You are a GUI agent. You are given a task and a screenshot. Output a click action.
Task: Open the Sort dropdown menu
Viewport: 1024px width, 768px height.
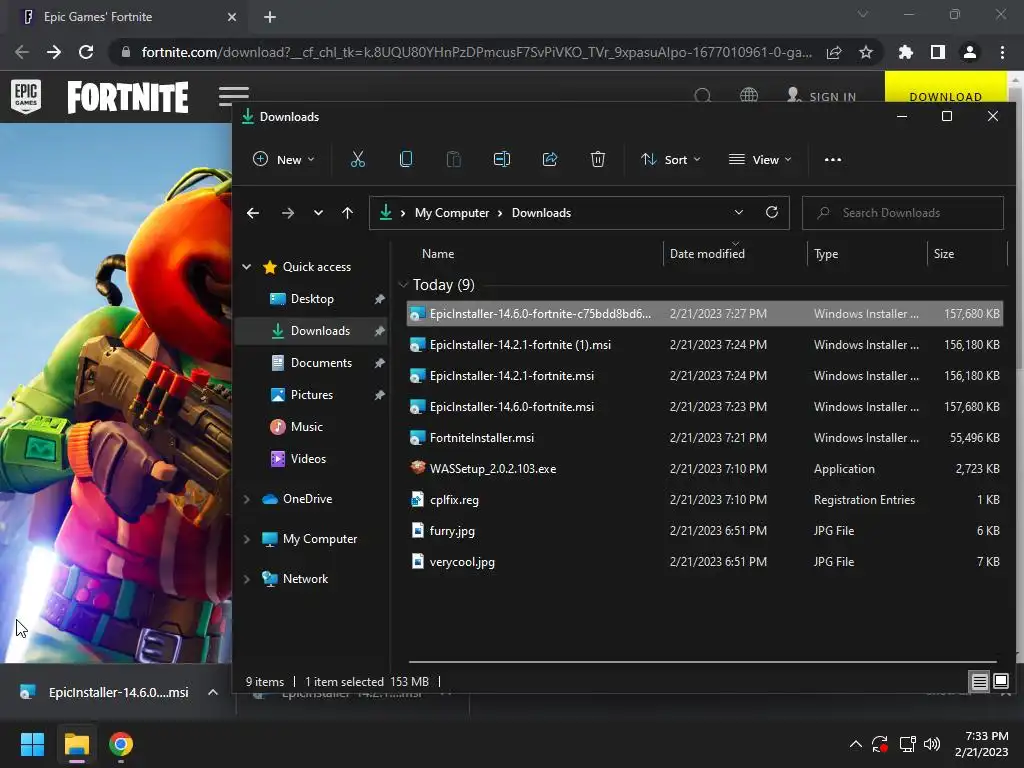(671, 159)
